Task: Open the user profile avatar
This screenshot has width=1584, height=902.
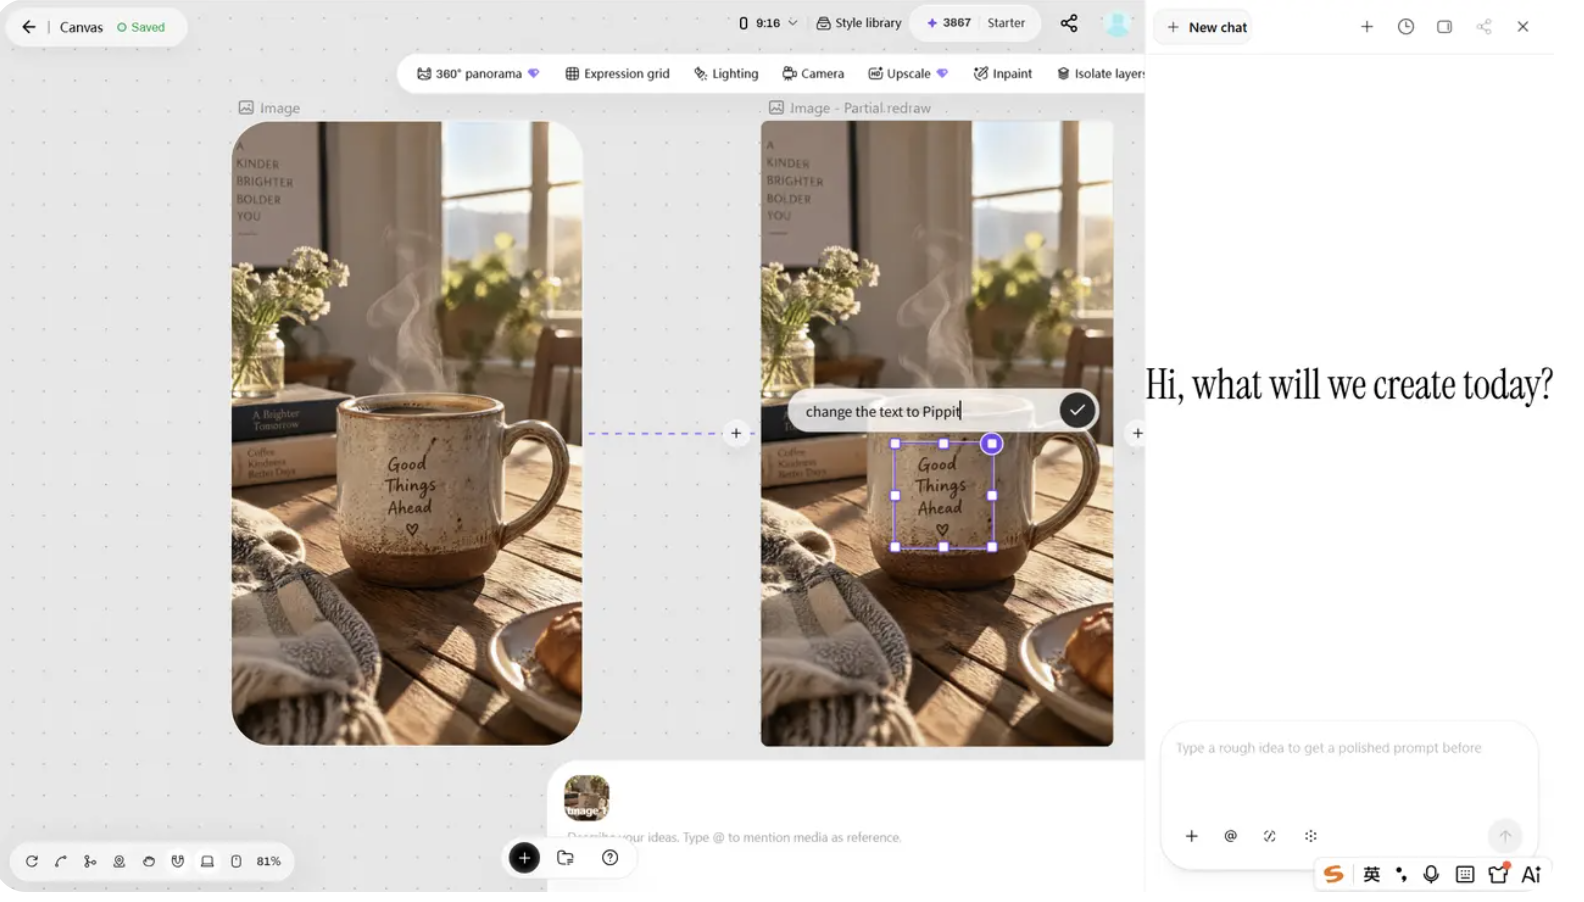Action: 1117,24
